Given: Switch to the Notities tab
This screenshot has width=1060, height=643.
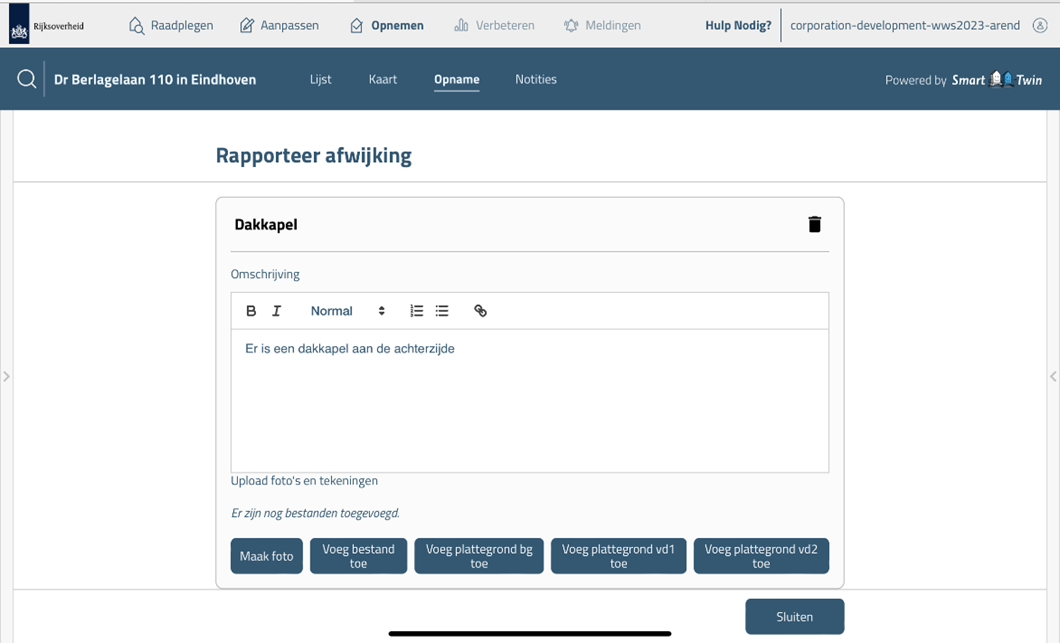Looking at the screenshot, I should (536, 79).
